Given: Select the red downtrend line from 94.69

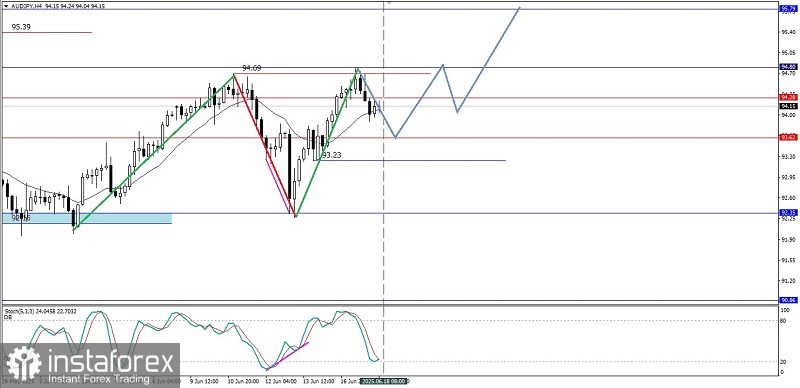Looking at the screenshot, I should [264, 145].
